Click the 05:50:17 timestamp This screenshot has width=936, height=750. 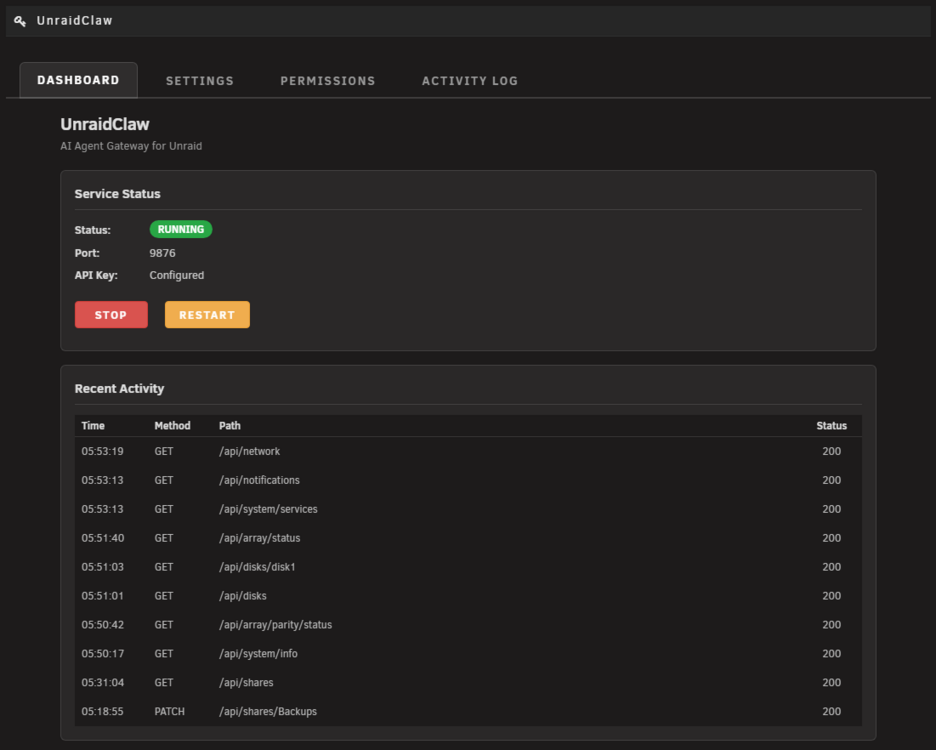coord(103,654)
